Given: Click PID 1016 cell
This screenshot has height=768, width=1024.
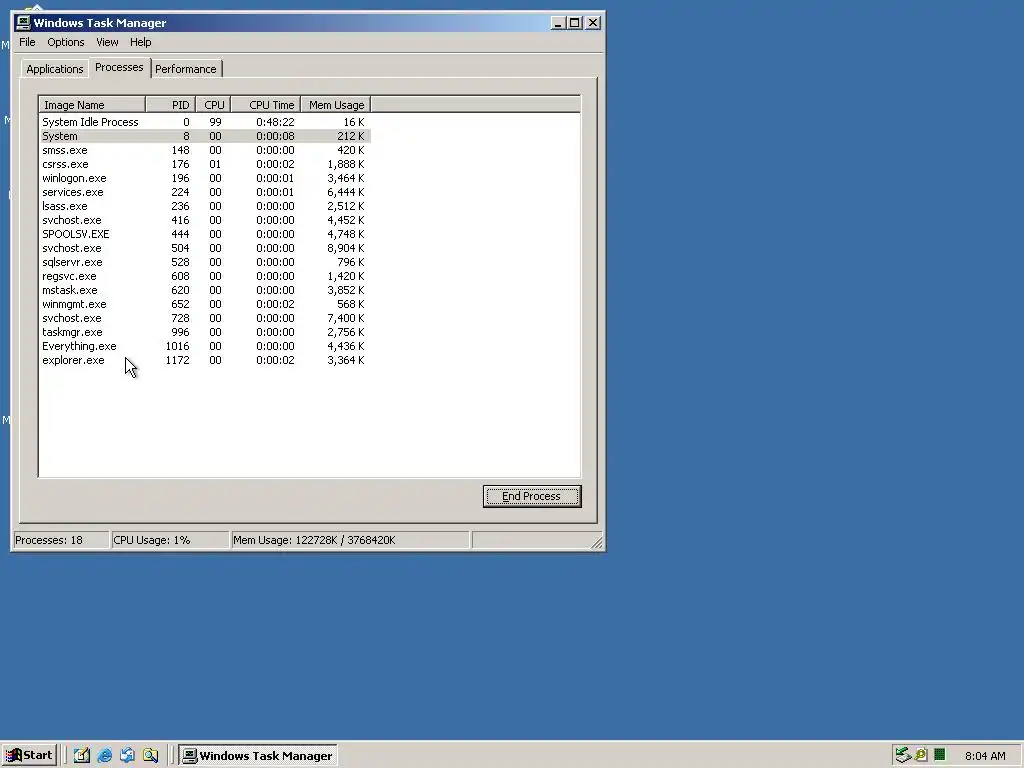Looking at the screenshot, I should tap(177, 346).
